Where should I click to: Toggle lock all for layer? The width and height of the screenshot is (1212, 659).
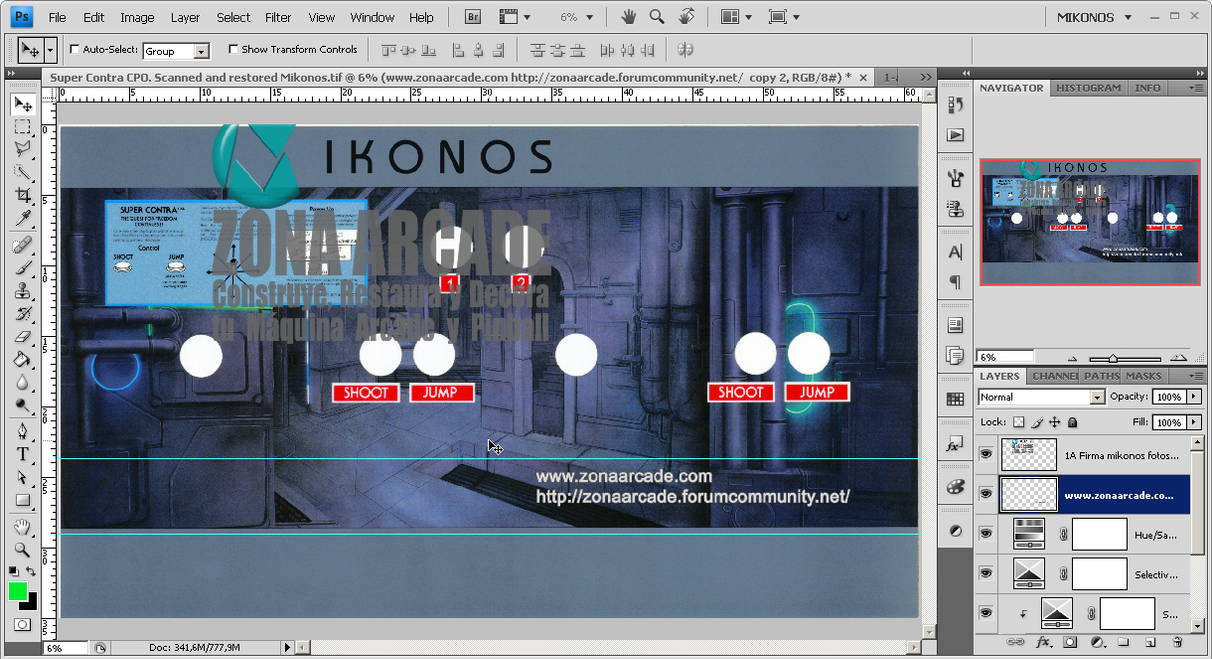point(1073,423)
